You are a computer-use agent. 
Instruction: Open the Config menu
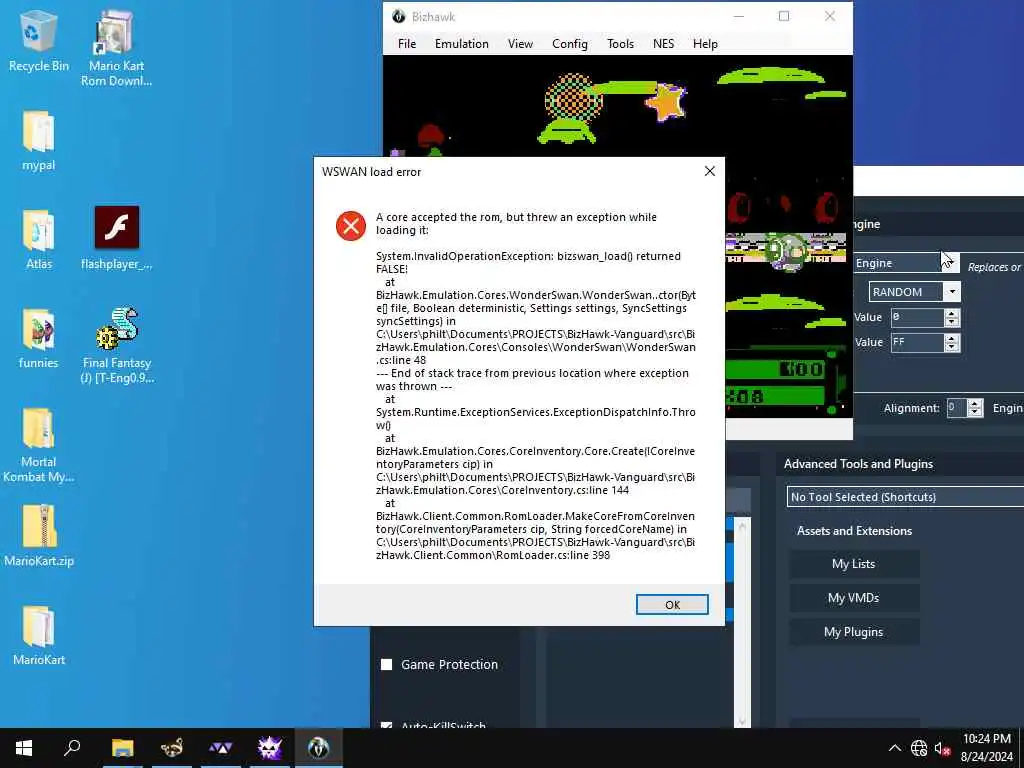click(x=569, y=44)
